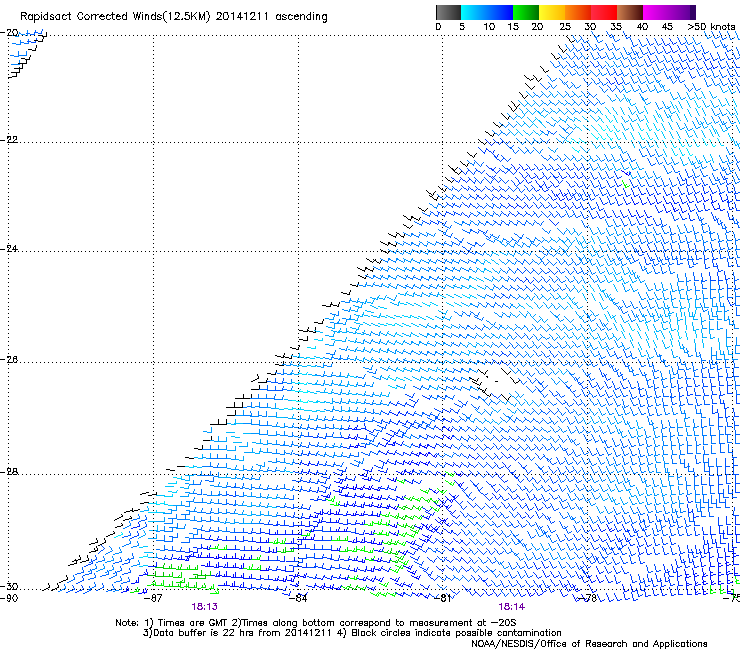Click the longitude label '-90'
Viewport: 740px width, 650px height.
pyautogui.click(x=9, y=599)
